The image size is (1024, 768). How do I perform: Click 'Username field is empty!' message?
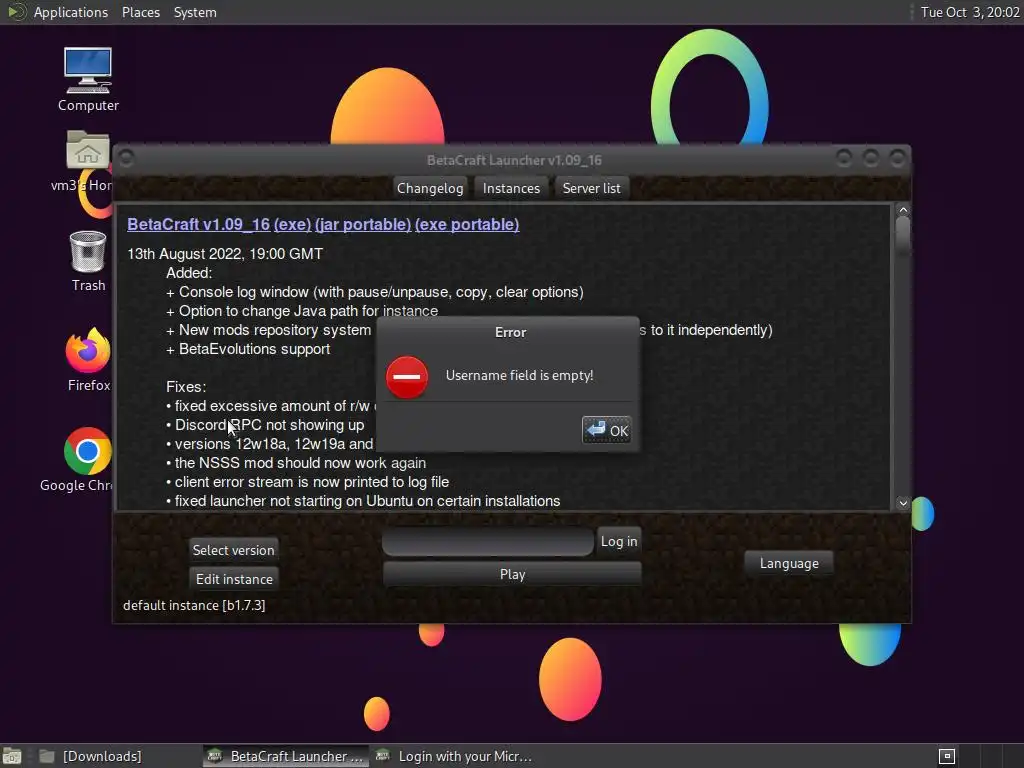coord(519,376)
